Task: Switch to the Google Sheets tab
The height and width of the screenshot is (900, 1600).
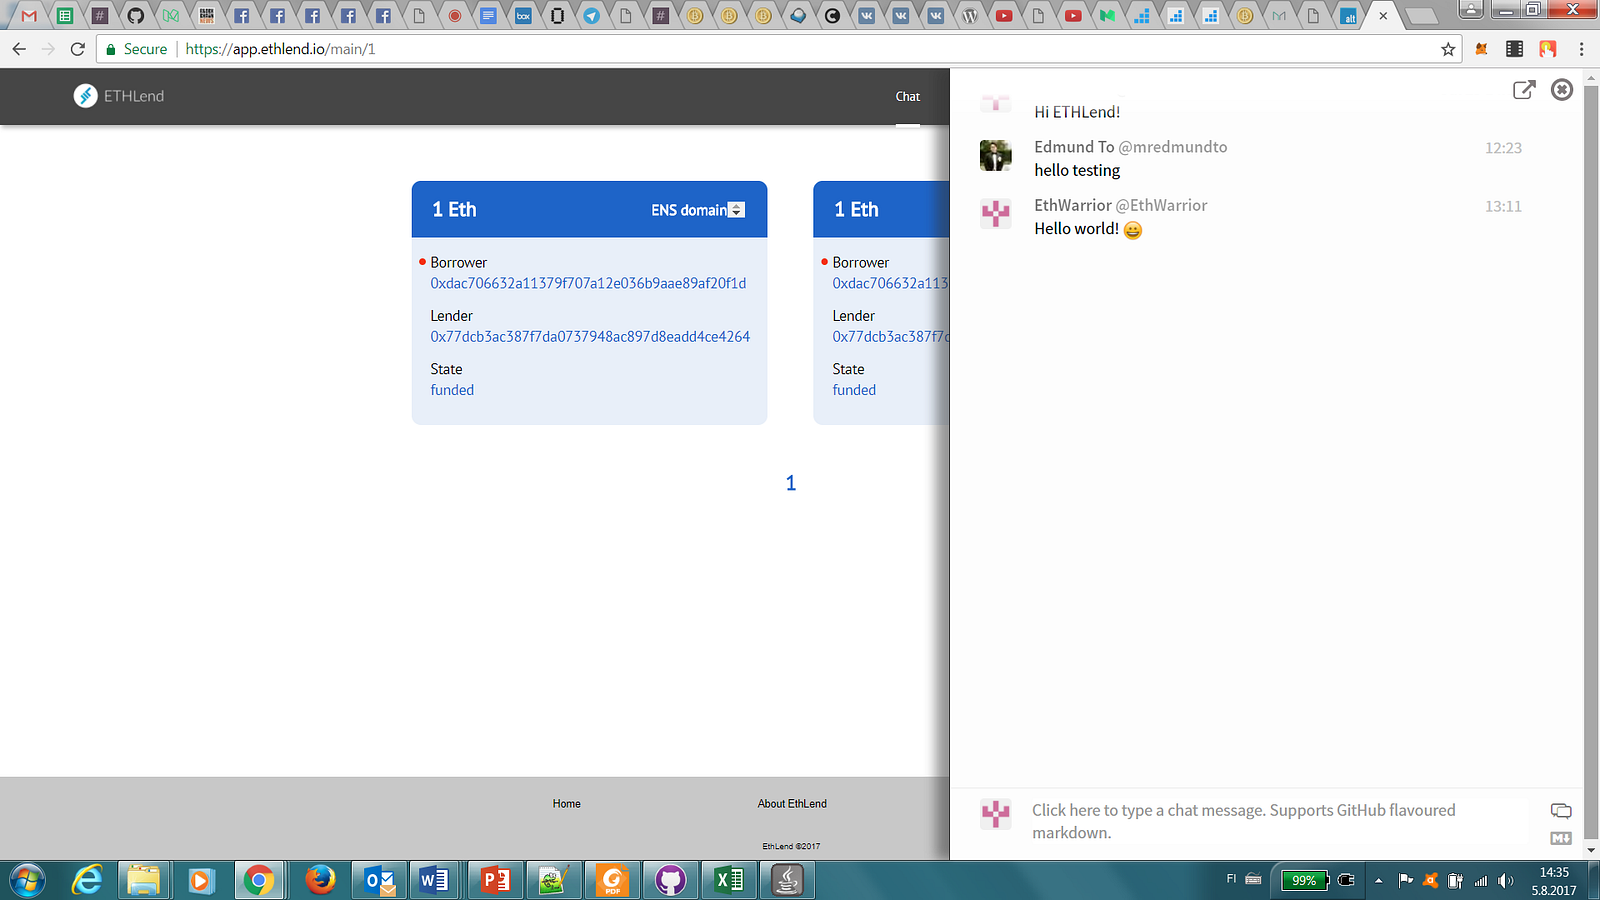Action: [x=65, y=15]
